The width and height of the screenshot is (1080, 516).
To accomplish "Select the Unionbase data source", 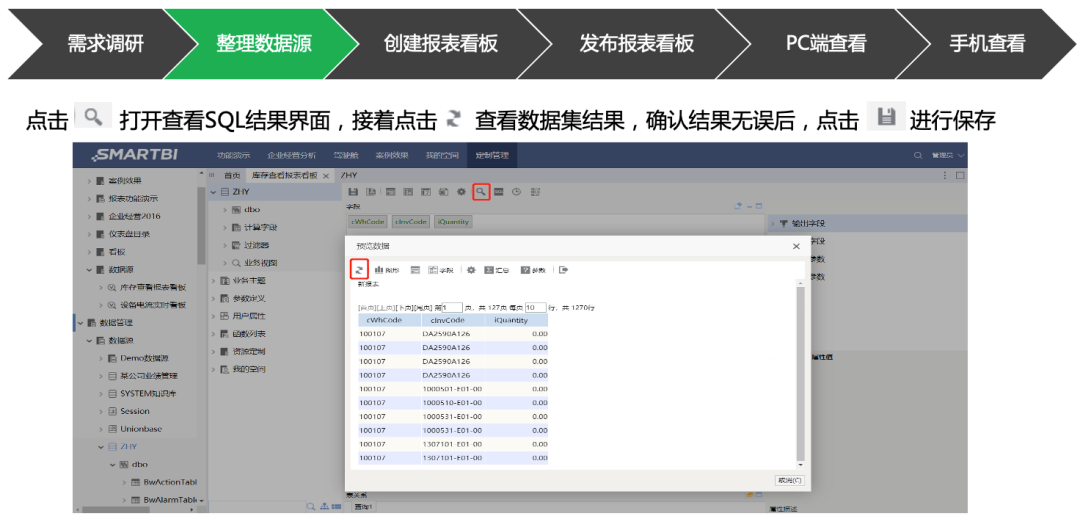I will 141,429.
